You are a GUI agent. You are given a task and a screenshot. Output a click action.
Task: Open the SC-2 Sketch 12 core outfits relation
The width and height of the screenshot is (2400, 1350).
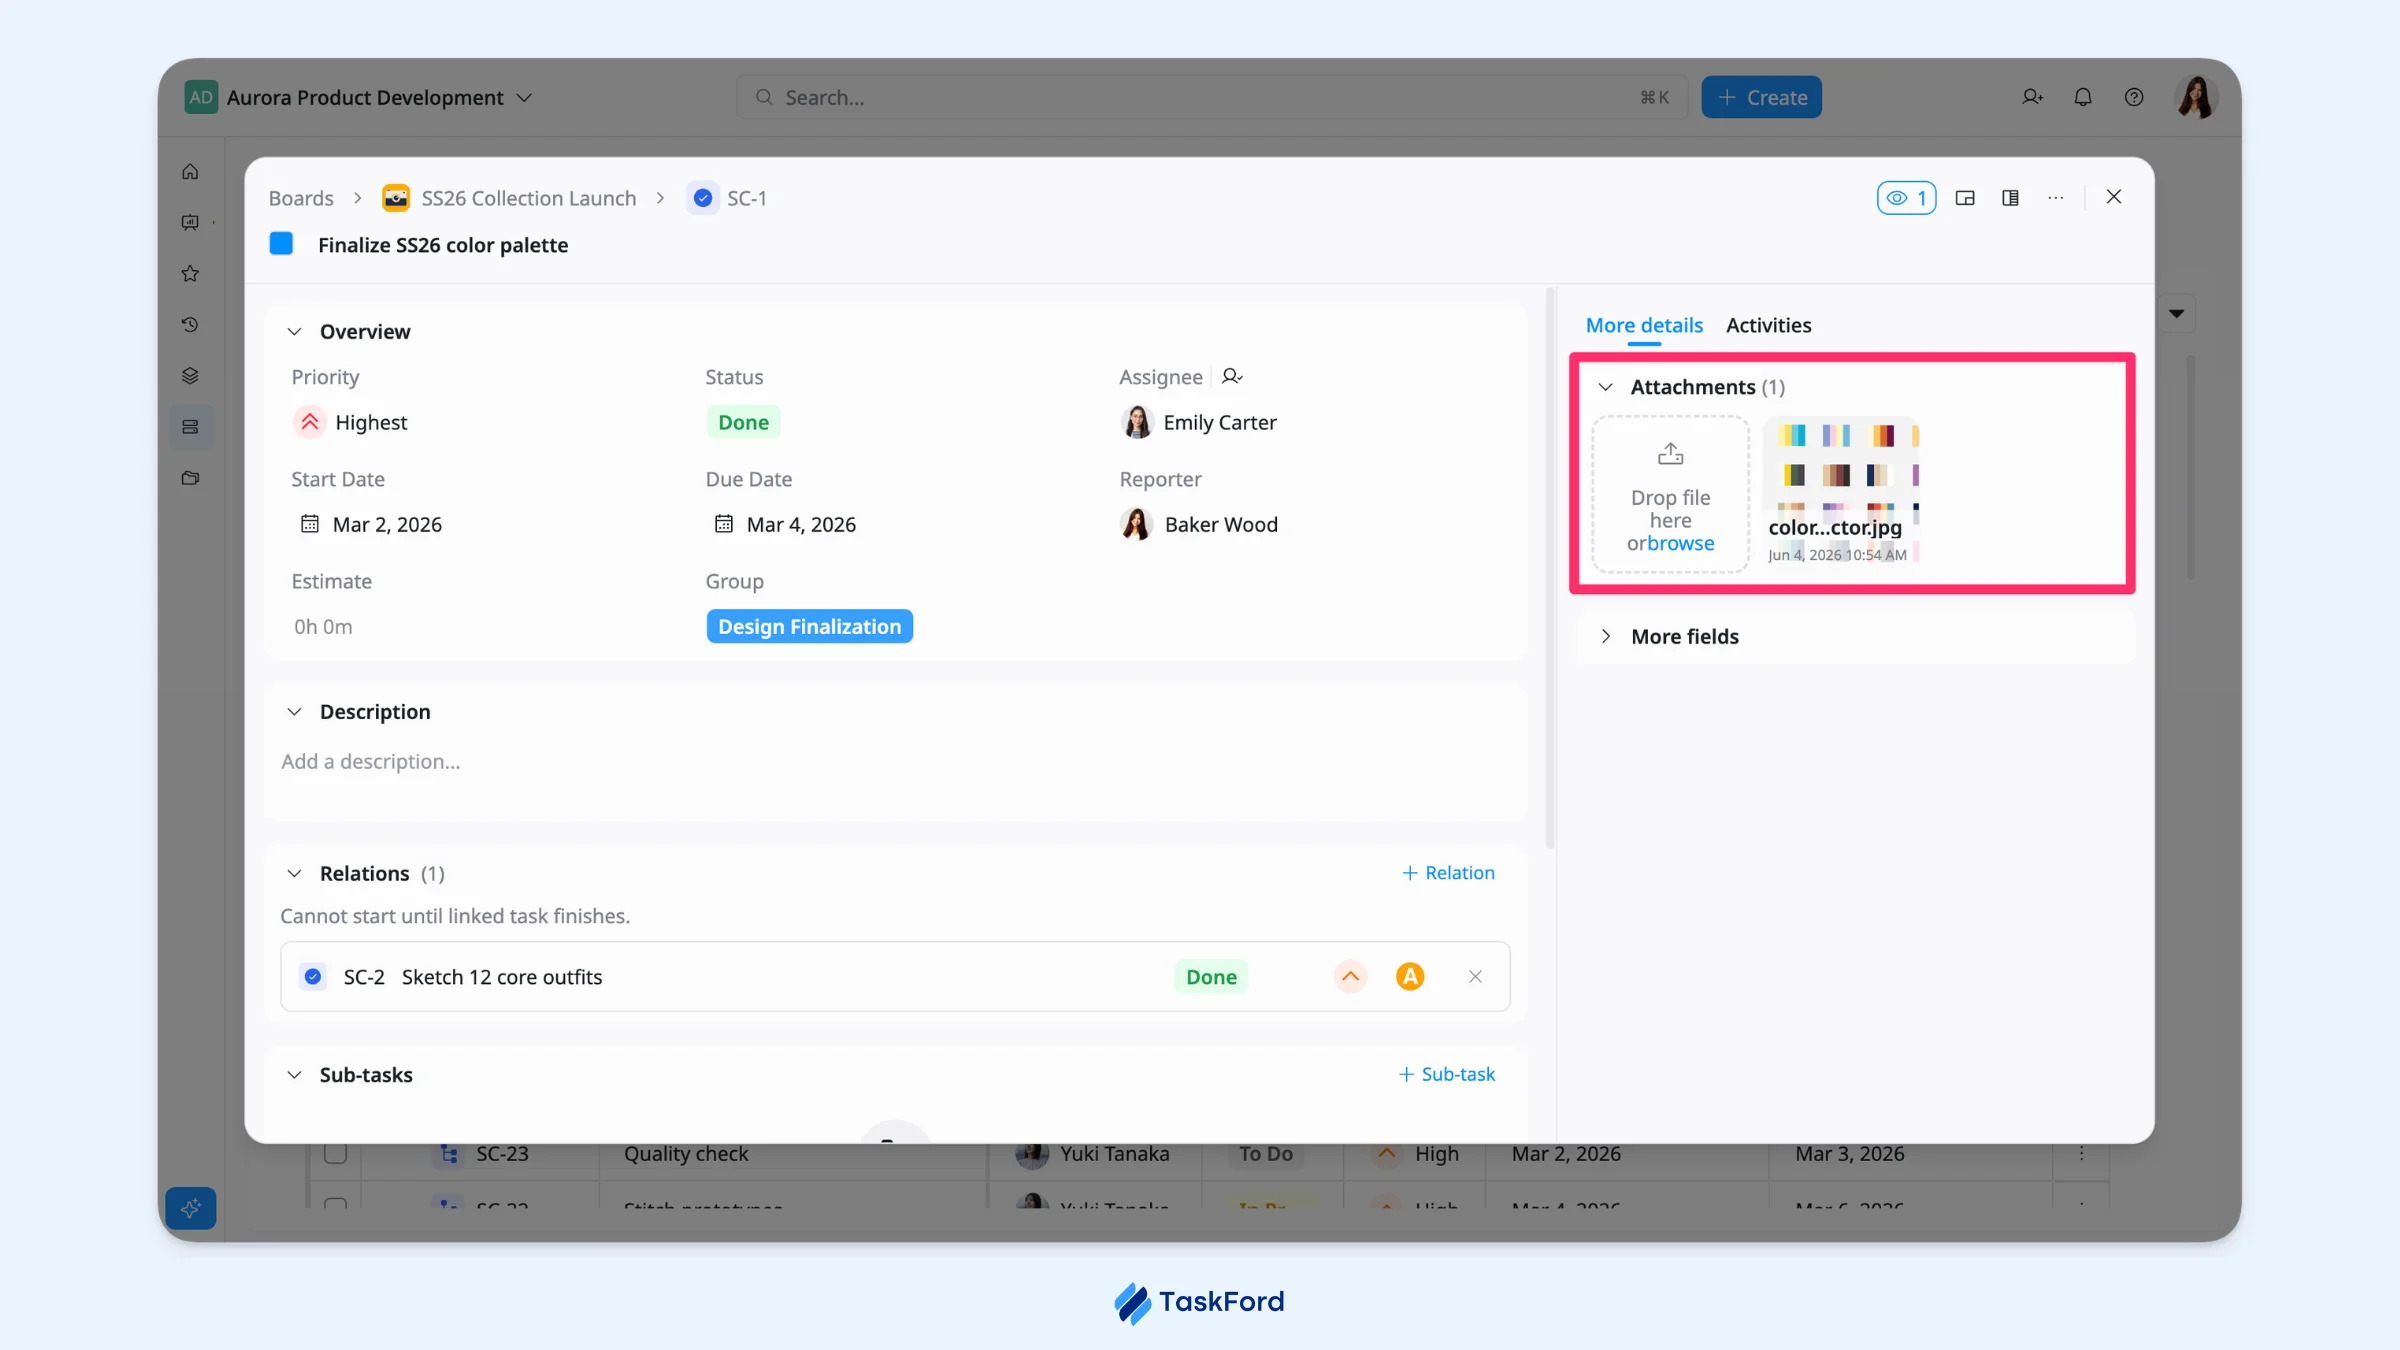point(895,977)
